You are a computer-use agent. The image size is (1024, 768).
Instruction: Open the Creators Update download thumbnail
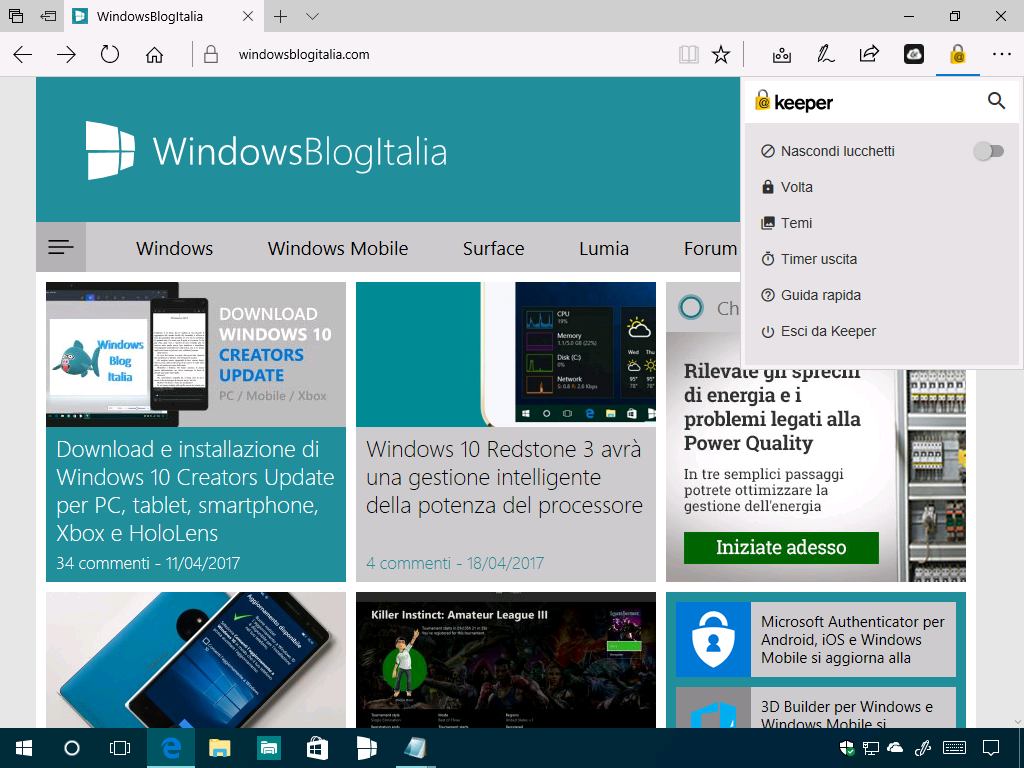(x=195, y=355)
